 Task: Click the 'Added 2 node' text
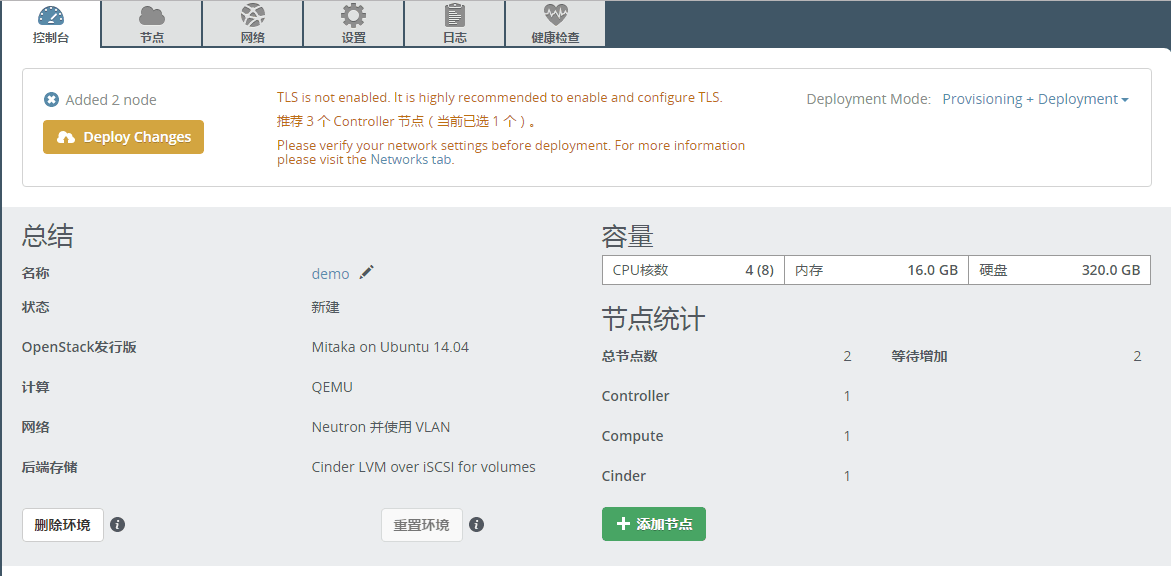click(x=111, y=100)
